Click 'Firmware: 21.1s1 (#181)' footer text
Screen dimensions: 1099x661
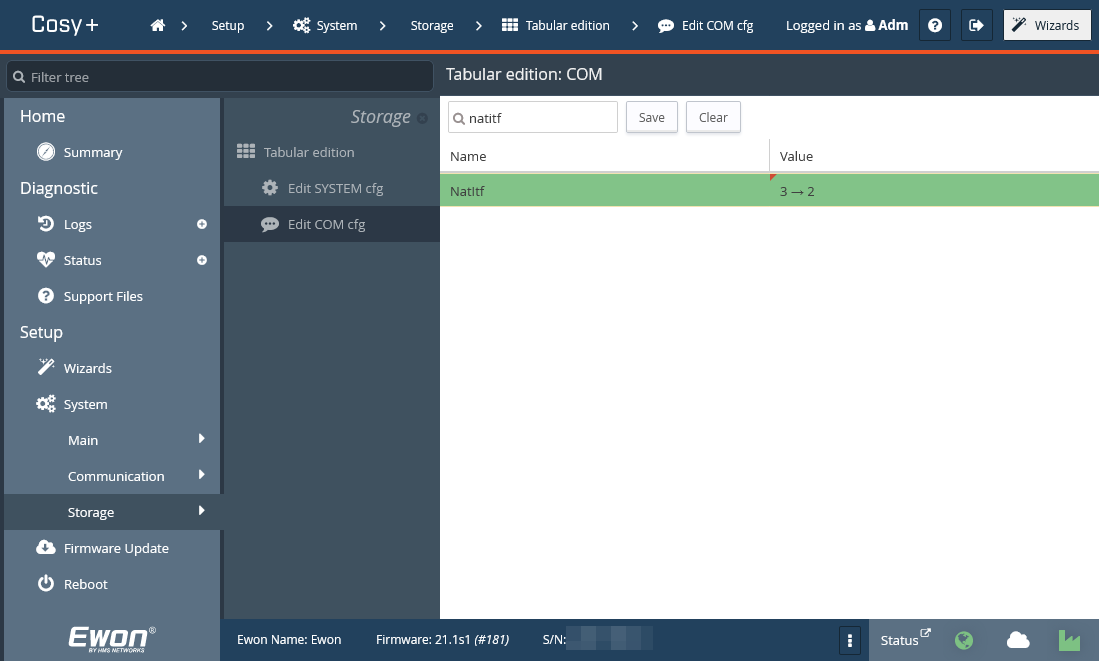click(x=442, y=639)
